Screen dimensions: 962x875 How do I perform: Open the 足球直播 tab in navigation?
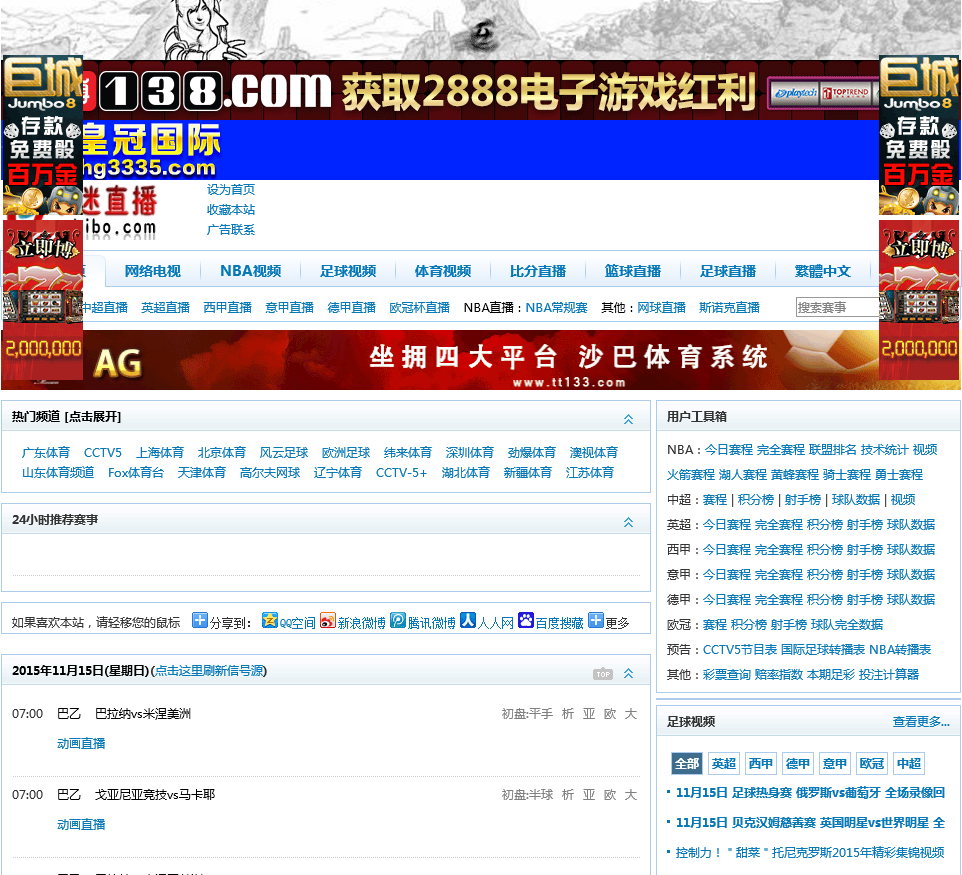click(x=728, y=271)
